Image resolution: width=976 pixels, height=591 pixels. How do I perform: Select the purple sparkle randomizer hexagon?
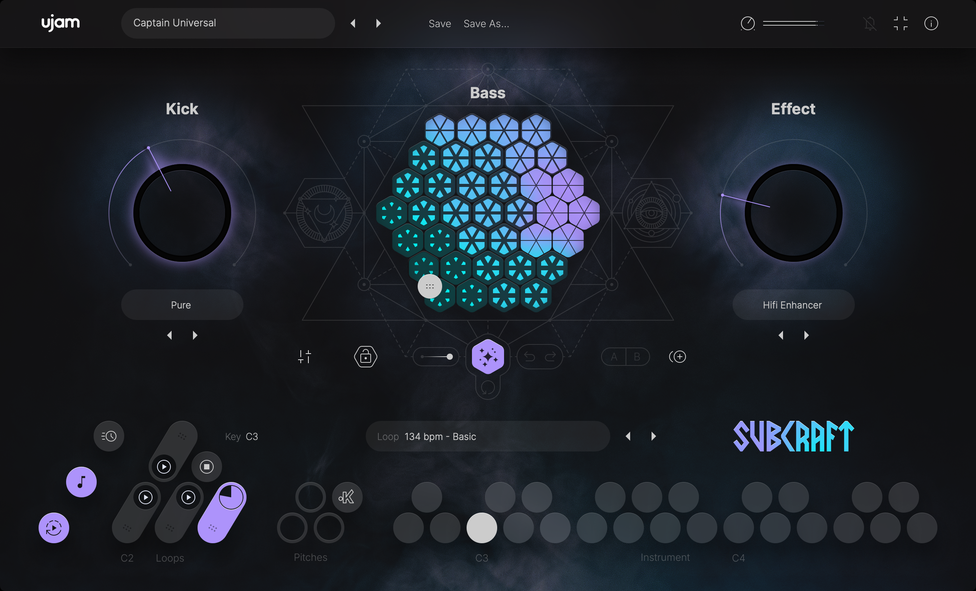point(488,356)
